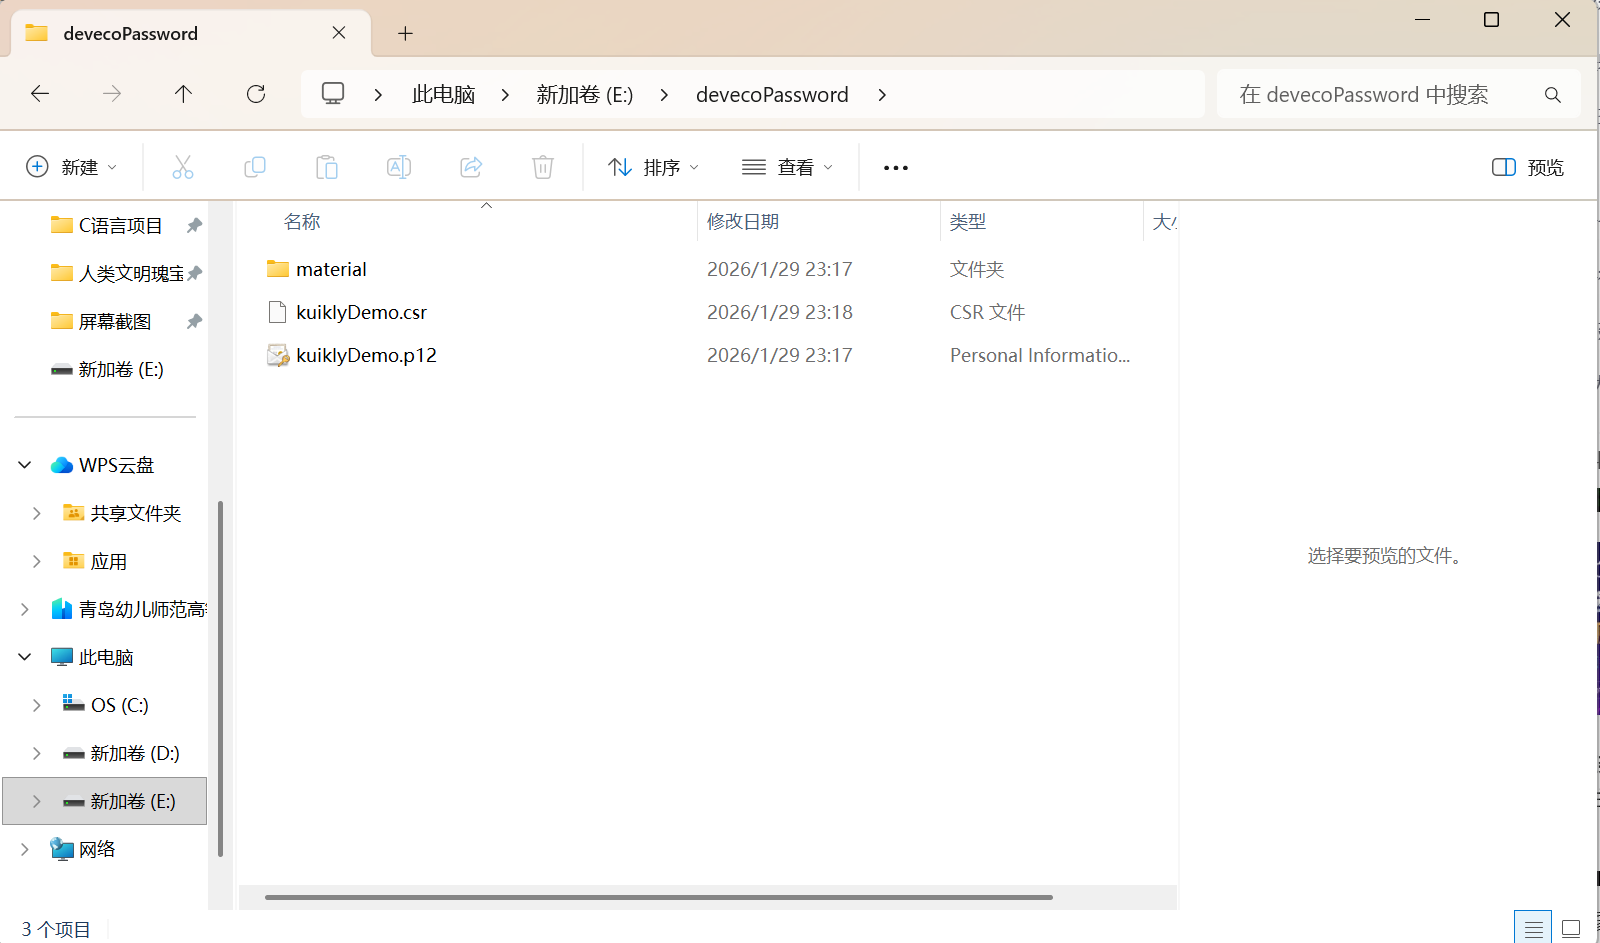The image size is (1600, 943).
Task: Switch to details view icon in status bar
Action: tap(1533, 928)
